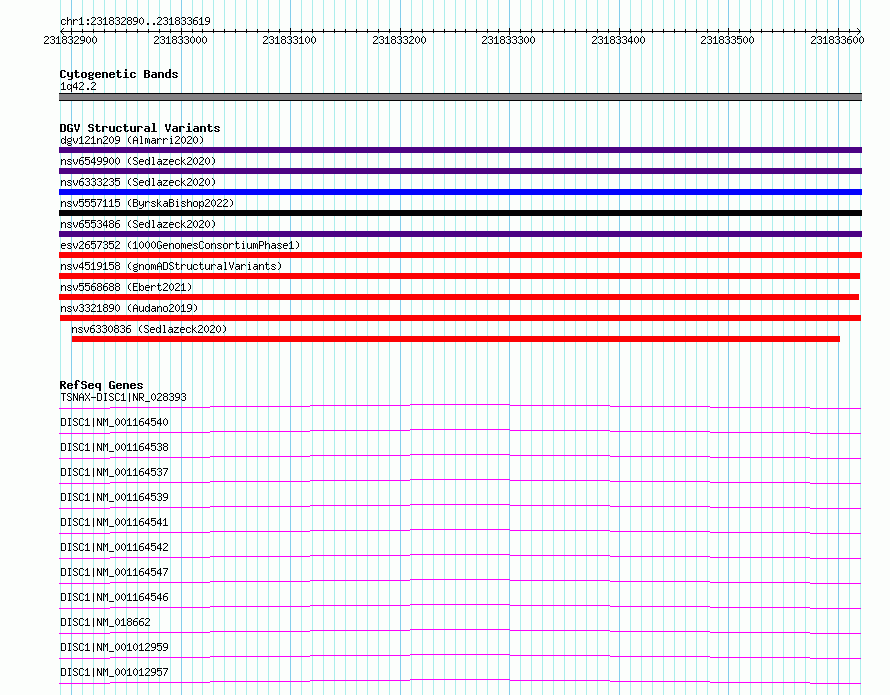The width and height of the screenshot is (890, 695).
Task: Click the magenta intron line under TSNAX-DISC1|NR_028393
Action: [x=460, y=405]
